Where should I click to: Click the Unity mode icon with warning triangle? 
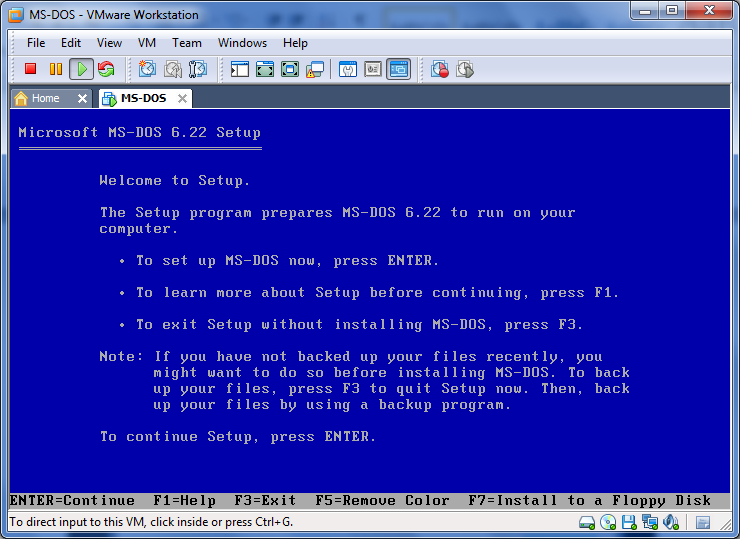click(315, 69)
